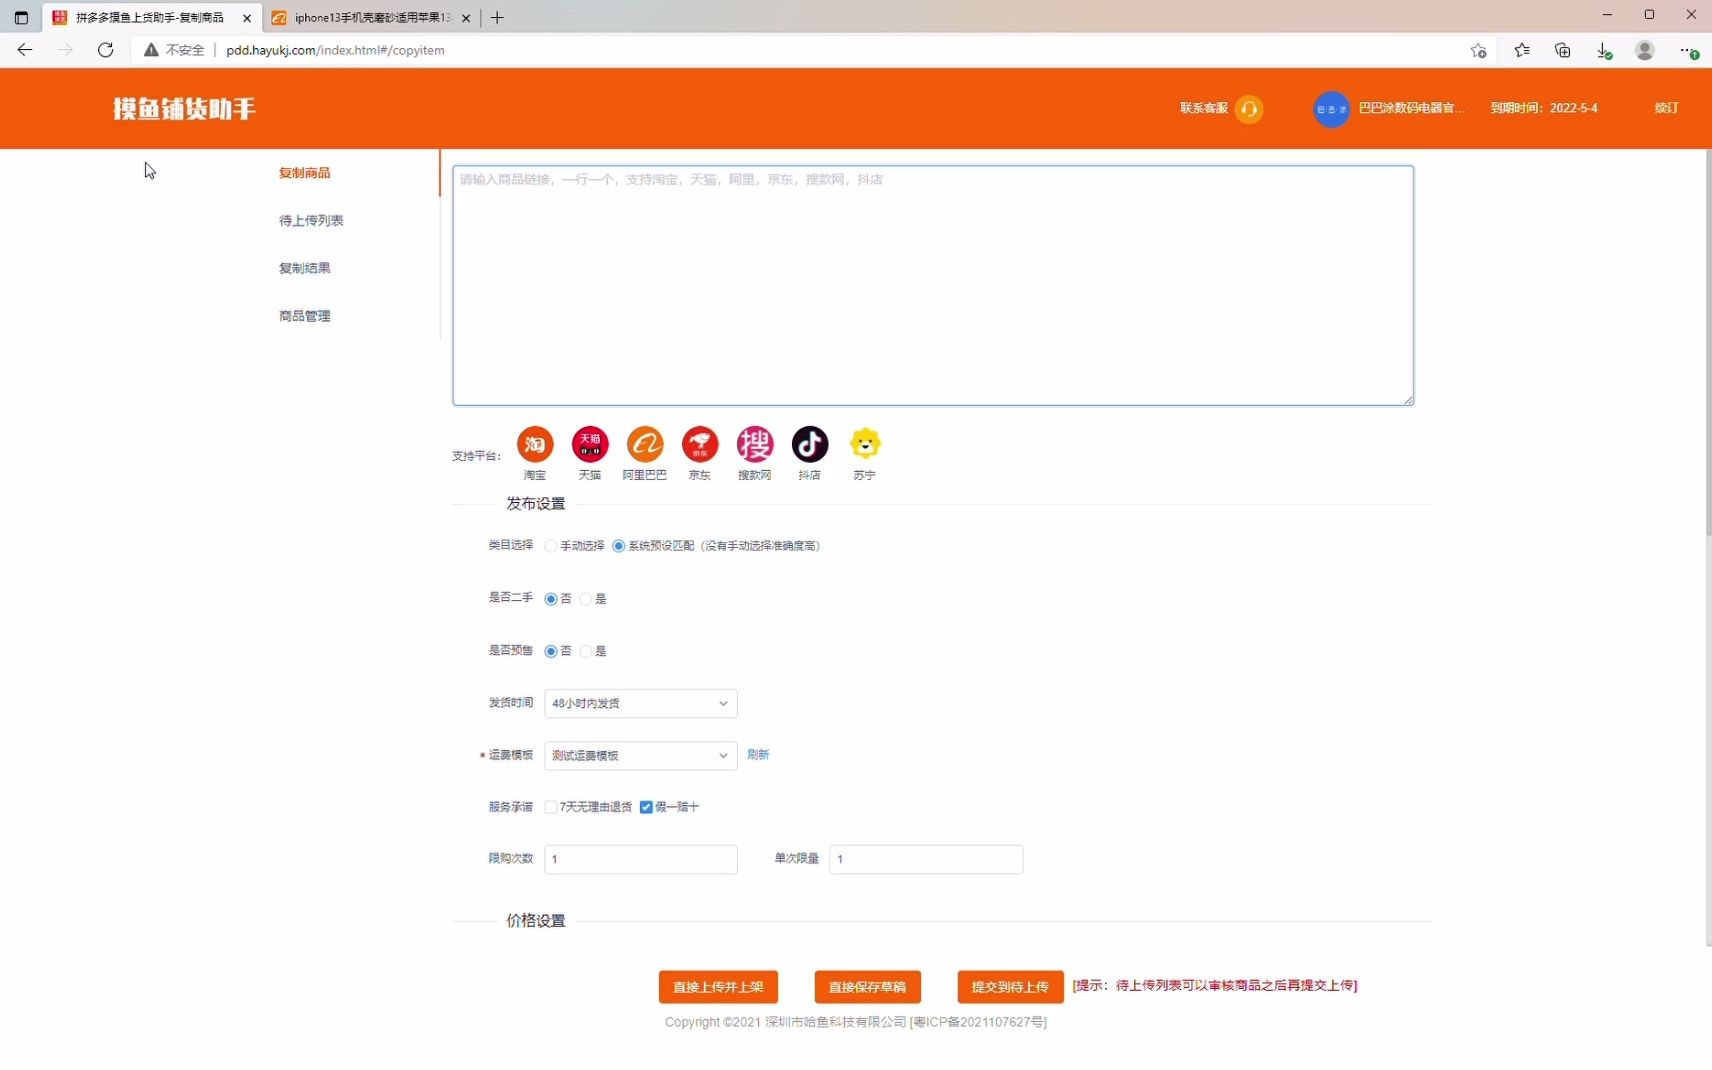Open the 复制商品 sidebar menu

coord(305,173)
